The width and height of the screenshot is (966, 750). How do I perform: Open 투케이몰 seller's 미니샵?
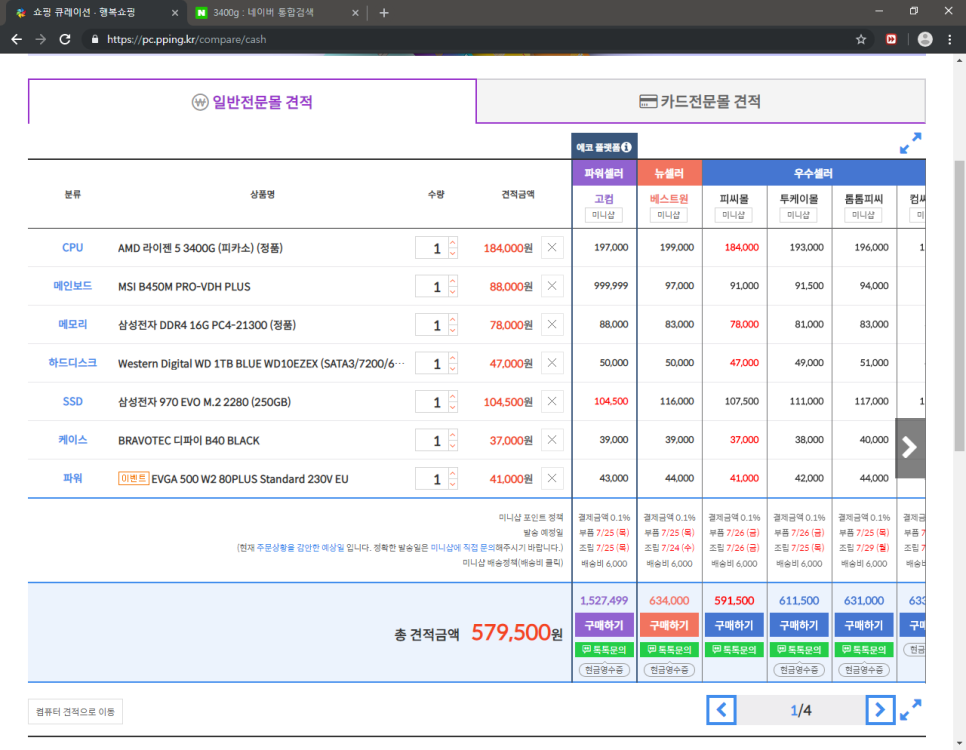coord(798,215)
